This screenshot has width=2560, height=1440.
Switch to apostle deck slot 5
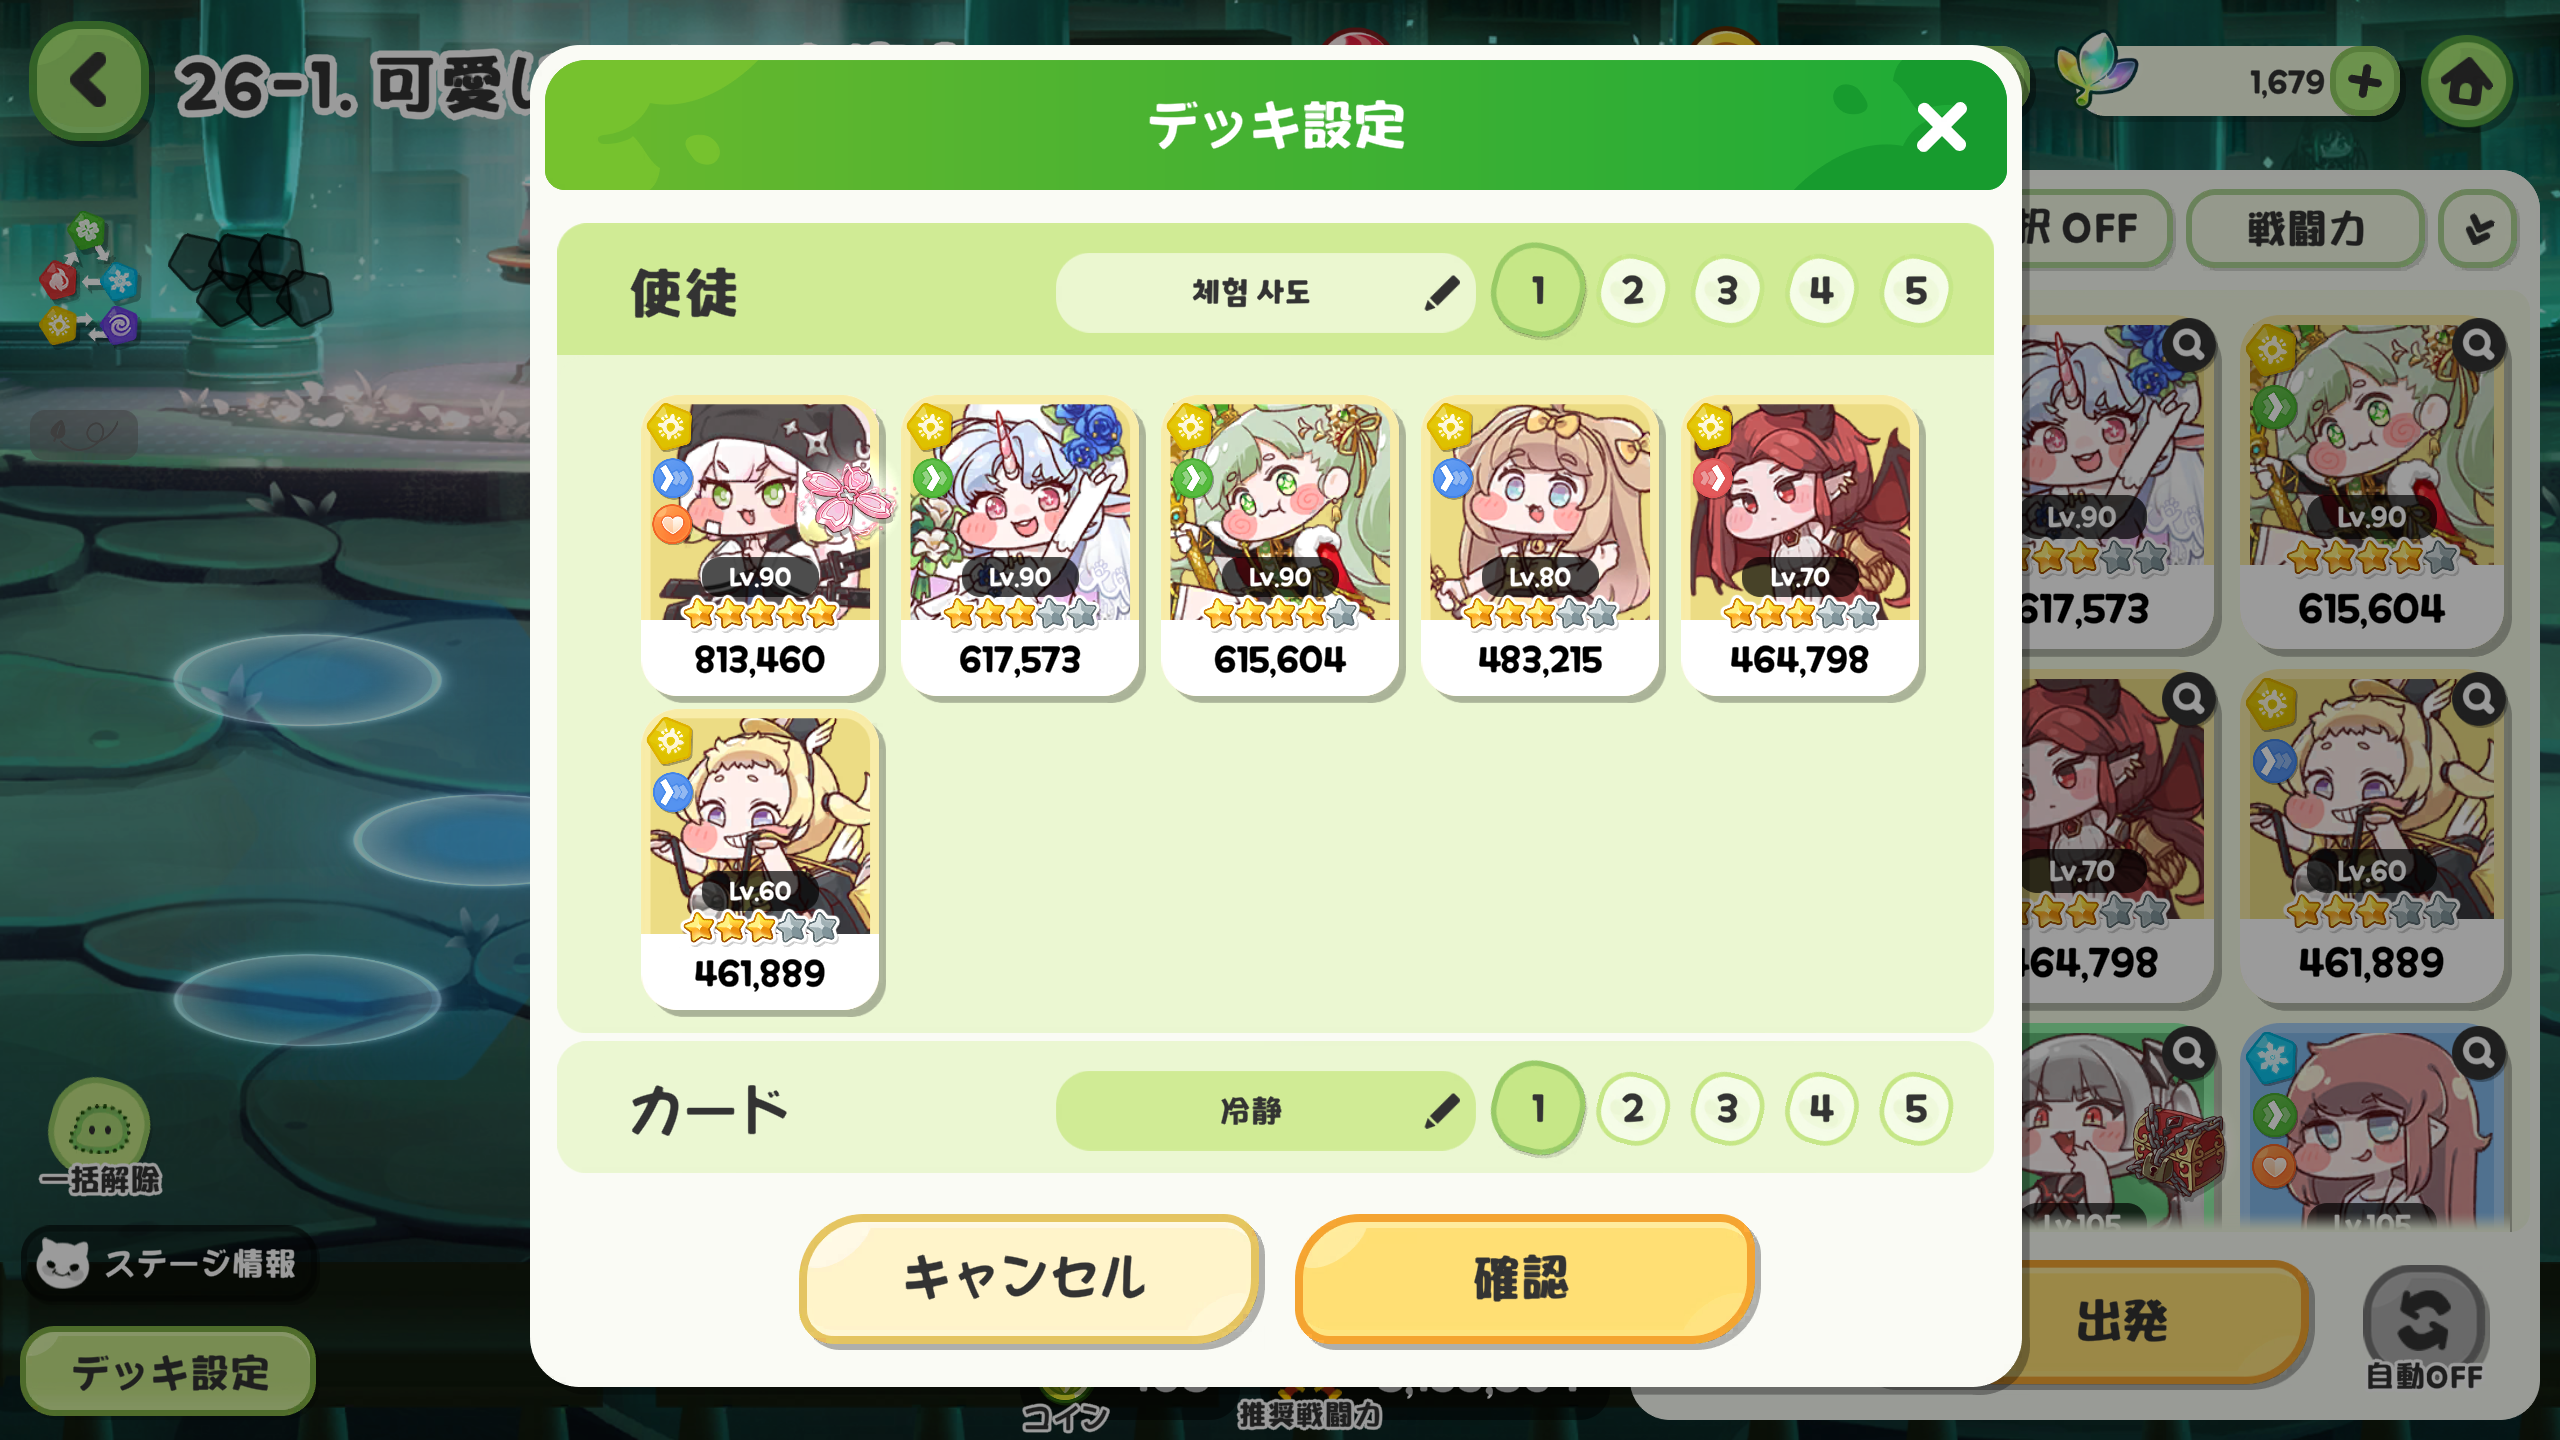coord(1915,291)
